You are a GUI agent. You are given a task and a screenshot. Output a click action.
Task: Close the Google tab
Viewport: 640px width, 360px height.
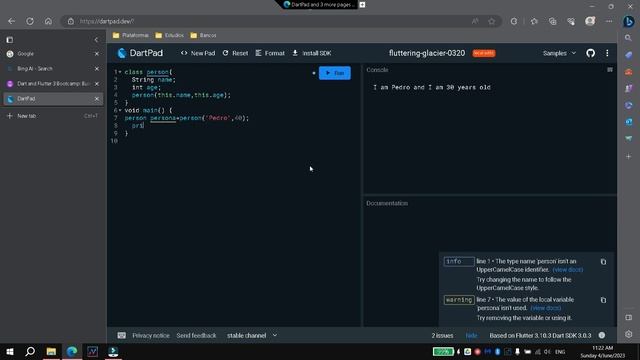pyautogui.click(x=97, y=54)
